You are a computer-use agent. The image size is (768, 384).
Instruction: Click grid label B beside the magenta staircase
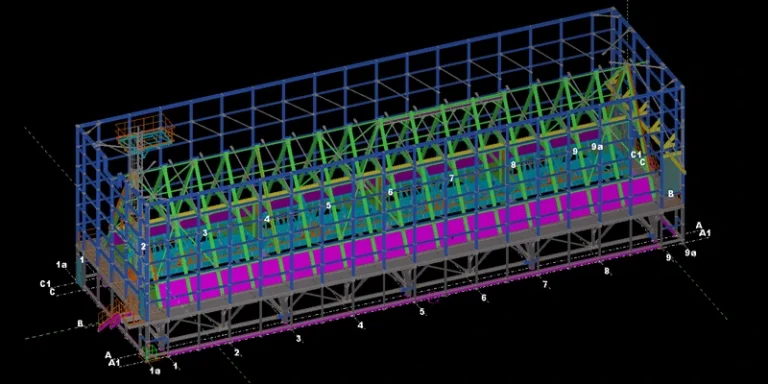click(80, 324)
